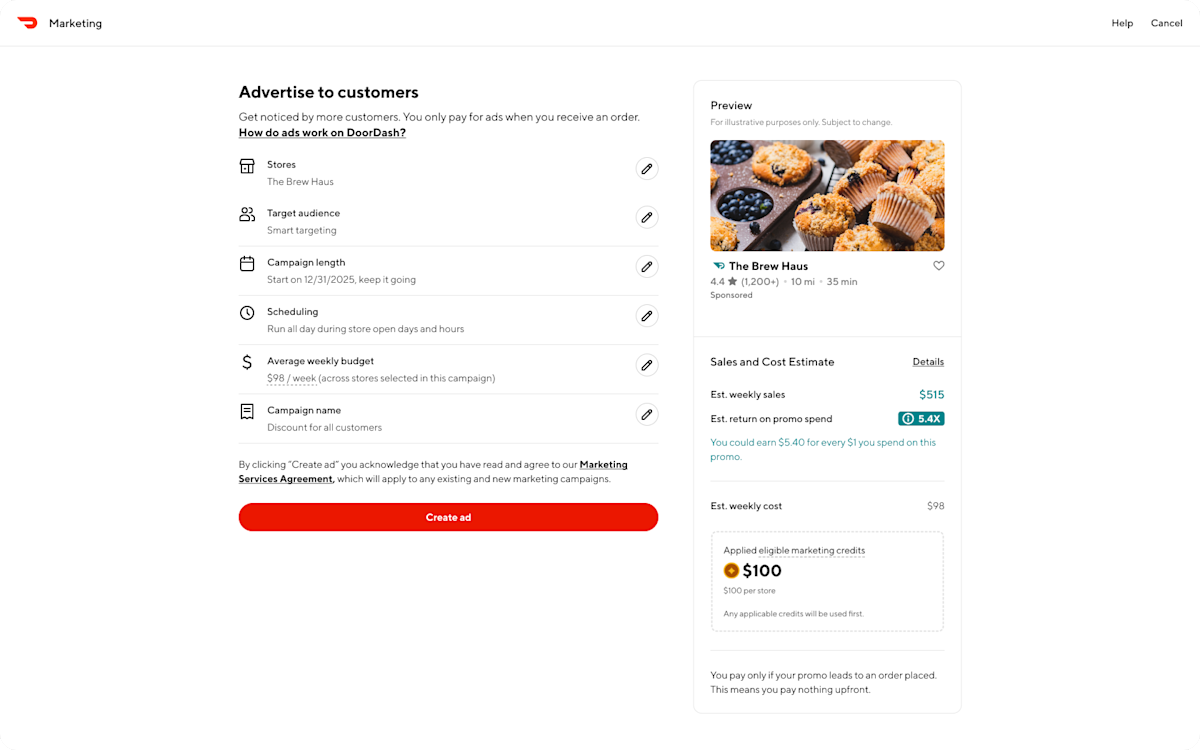This screenshot has height=750, width=1200.
Task: Click the Target audience people icon
Action: click(x=247, y=213)
